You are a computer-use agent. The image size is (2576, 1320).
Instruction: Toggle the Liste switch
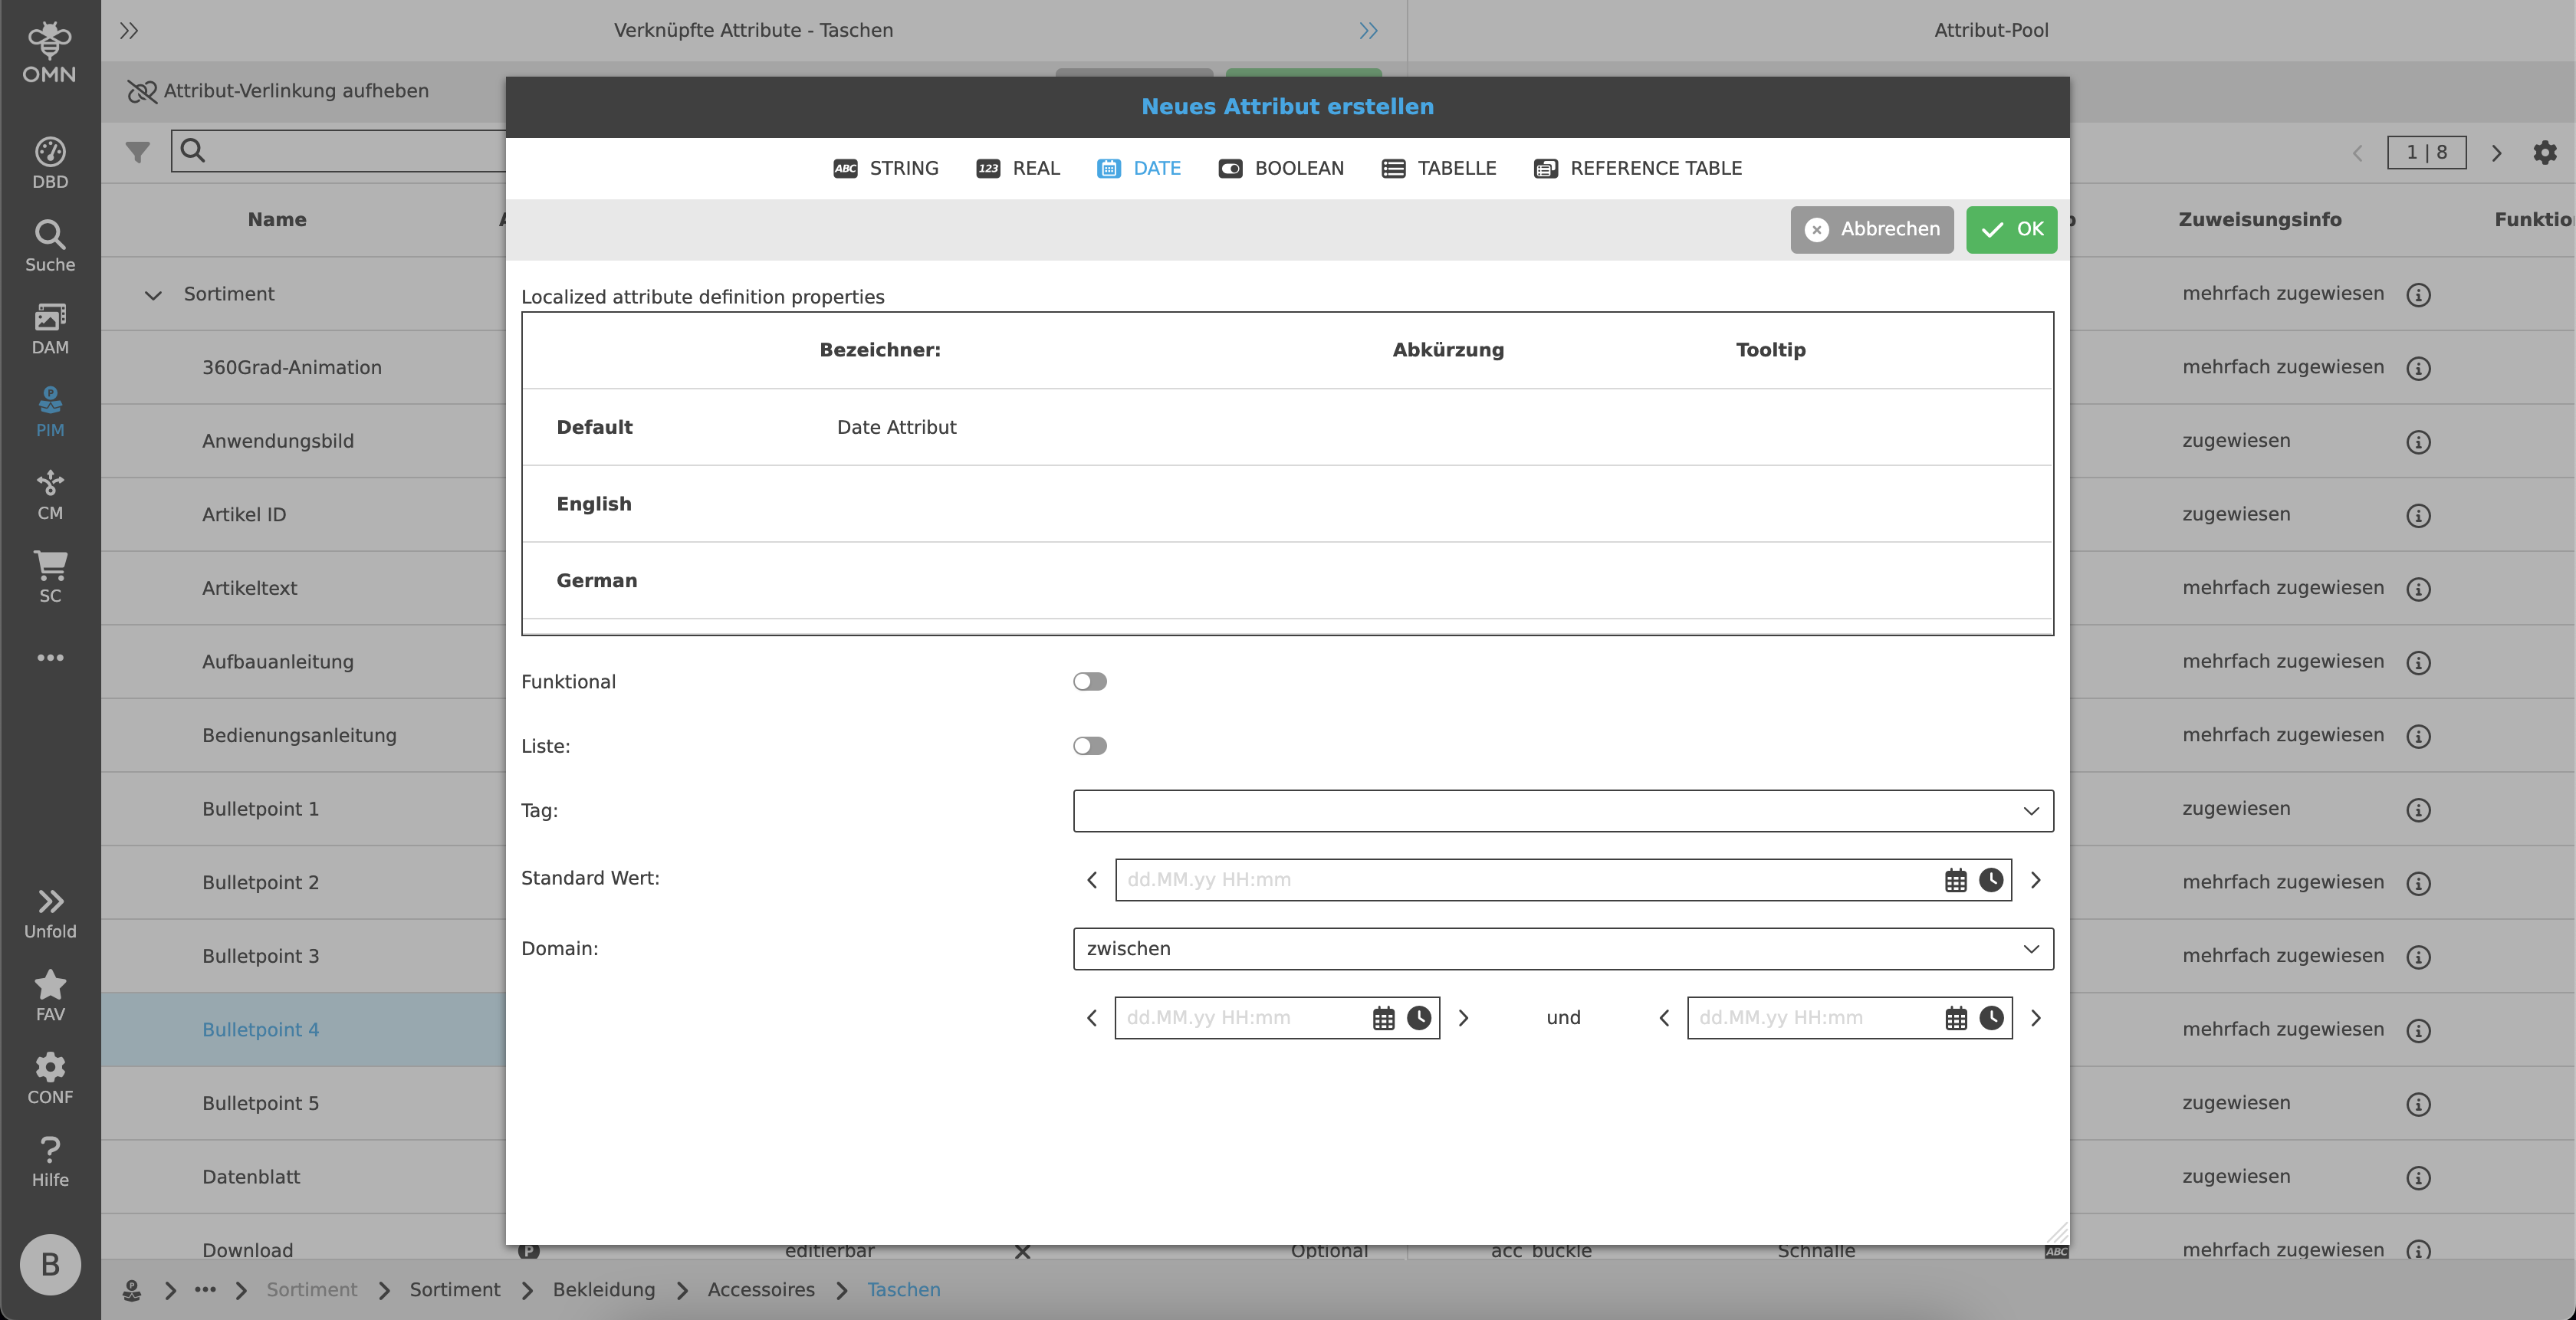point(1089,746)
